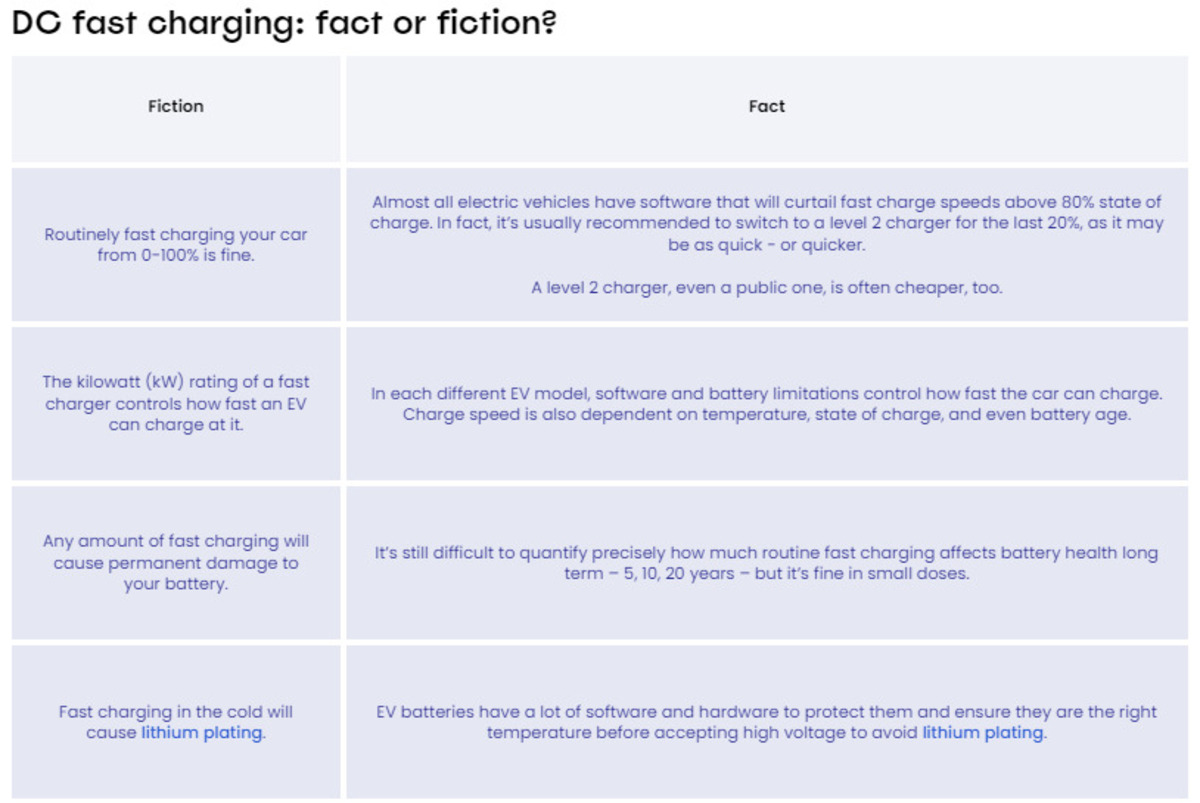
Task: Open the lithium plating link in Fact column
Action: point(984,733)
